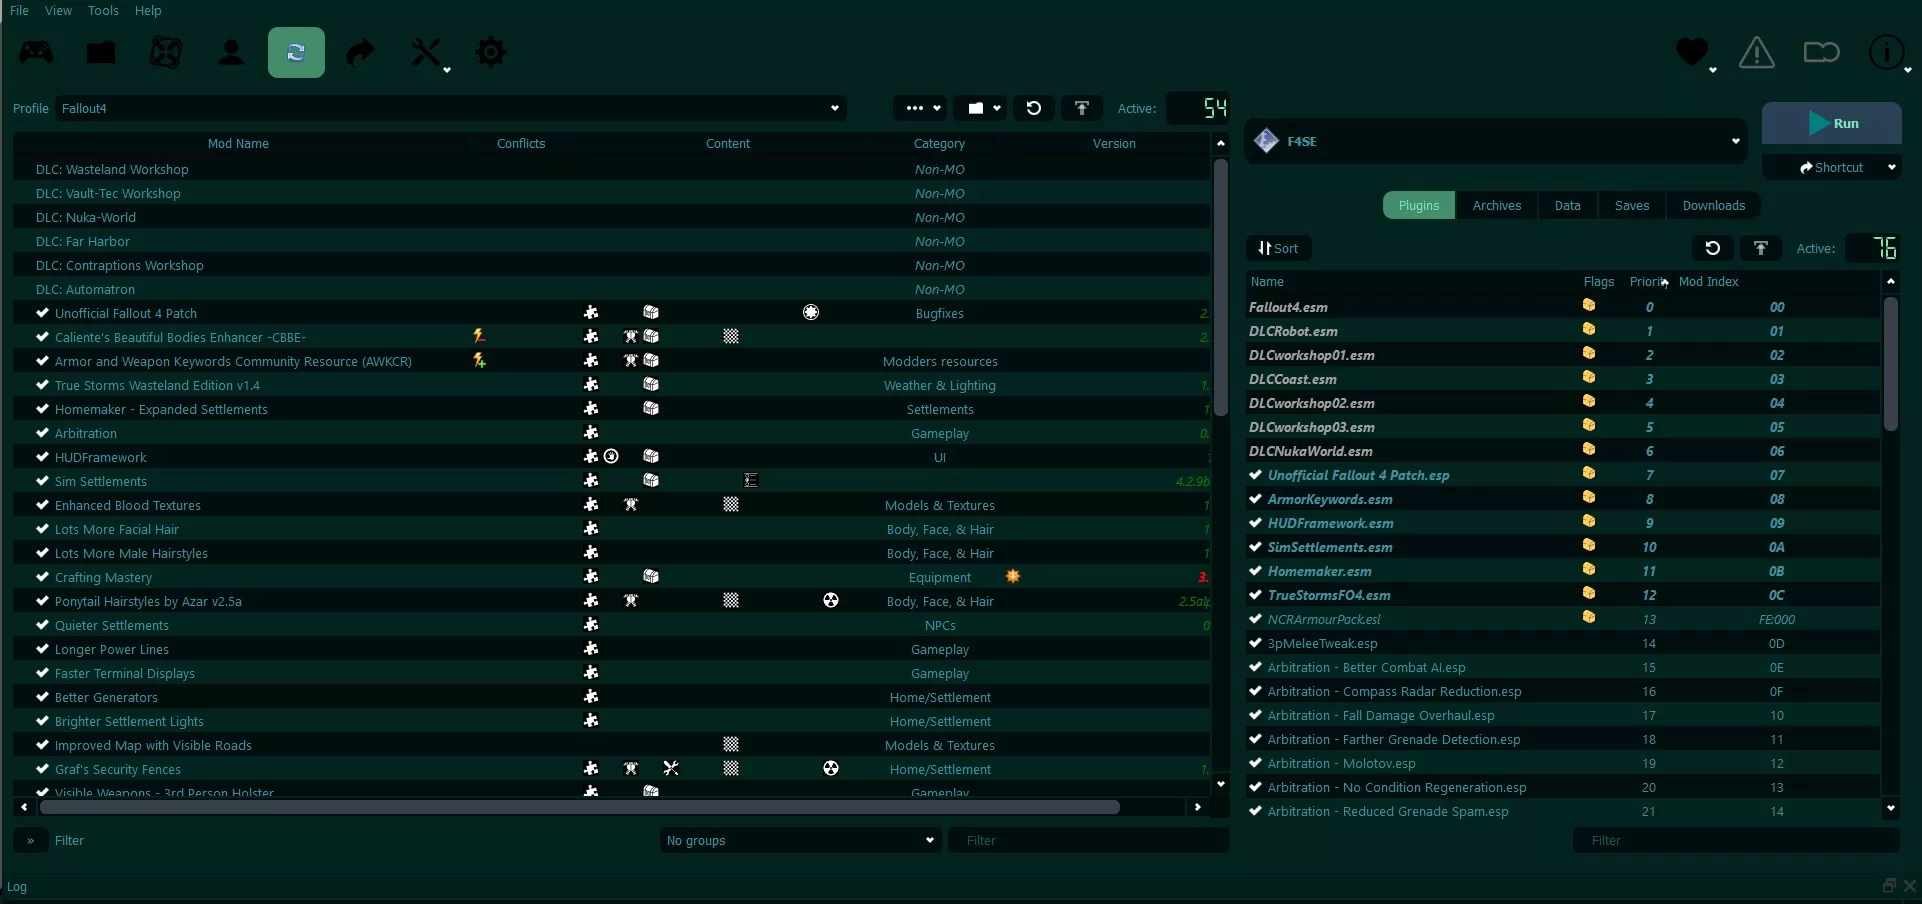The image size is (1922, 904).
Task: Open the folder dropdown next to the dots menu
Action: tap(981, 108)
